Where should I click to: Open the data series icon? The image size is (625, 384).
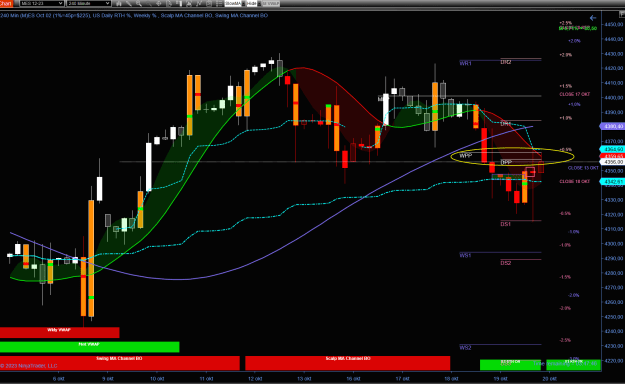point(179,3)
